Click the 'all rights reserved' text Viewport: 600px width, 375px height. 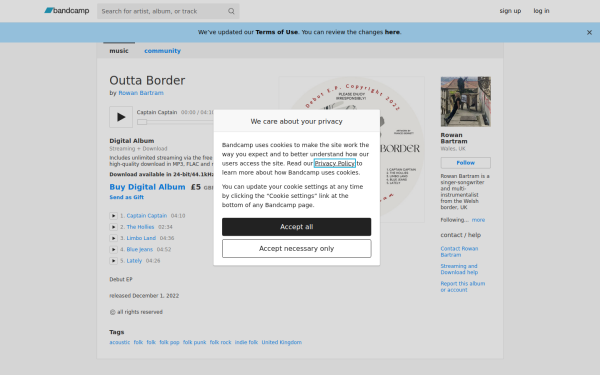click(x=140, y=312)
